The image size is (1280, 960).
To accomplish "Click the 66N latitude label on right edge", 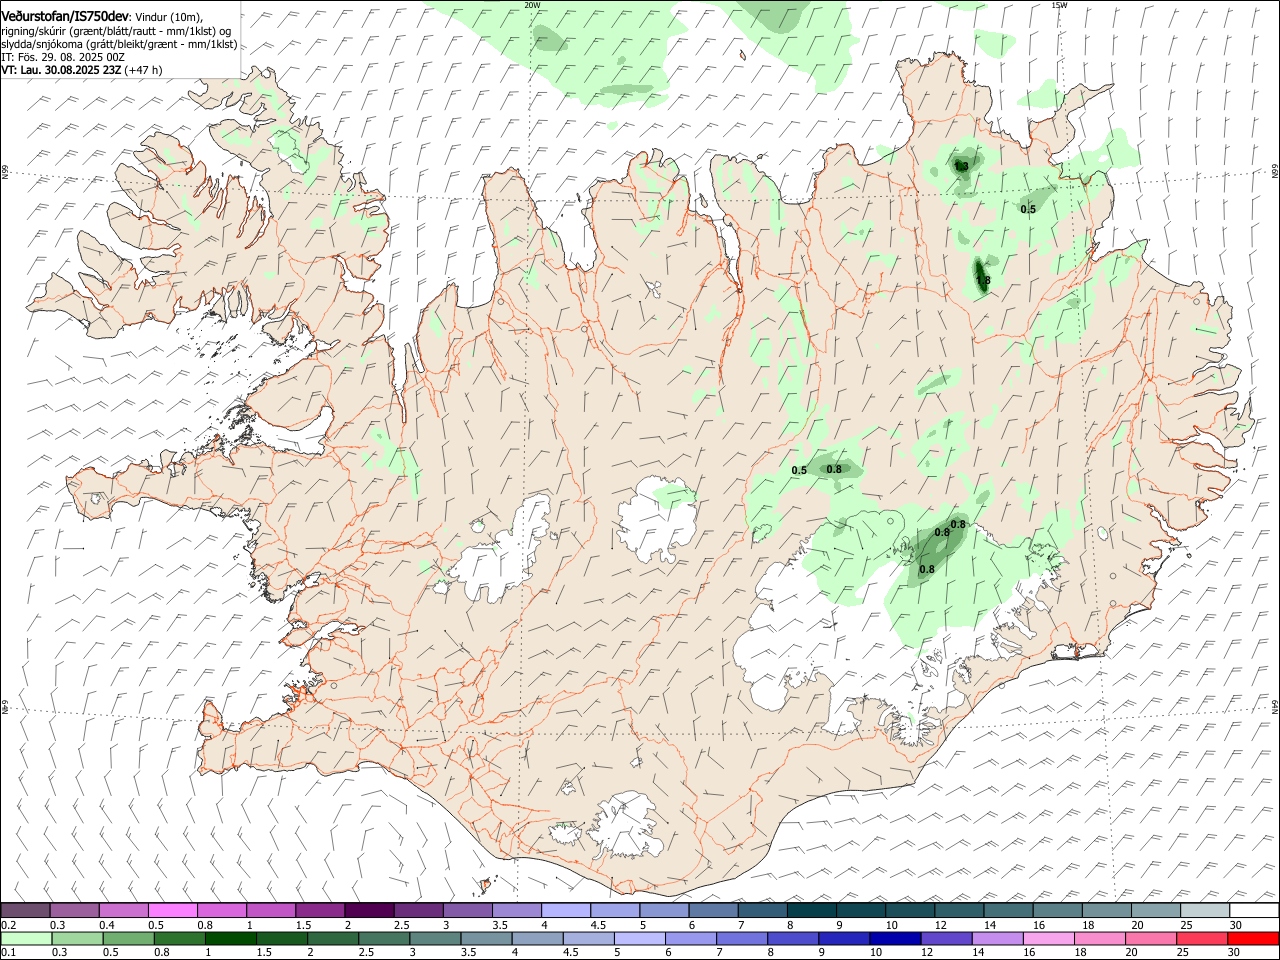I will click(1275, 172).
